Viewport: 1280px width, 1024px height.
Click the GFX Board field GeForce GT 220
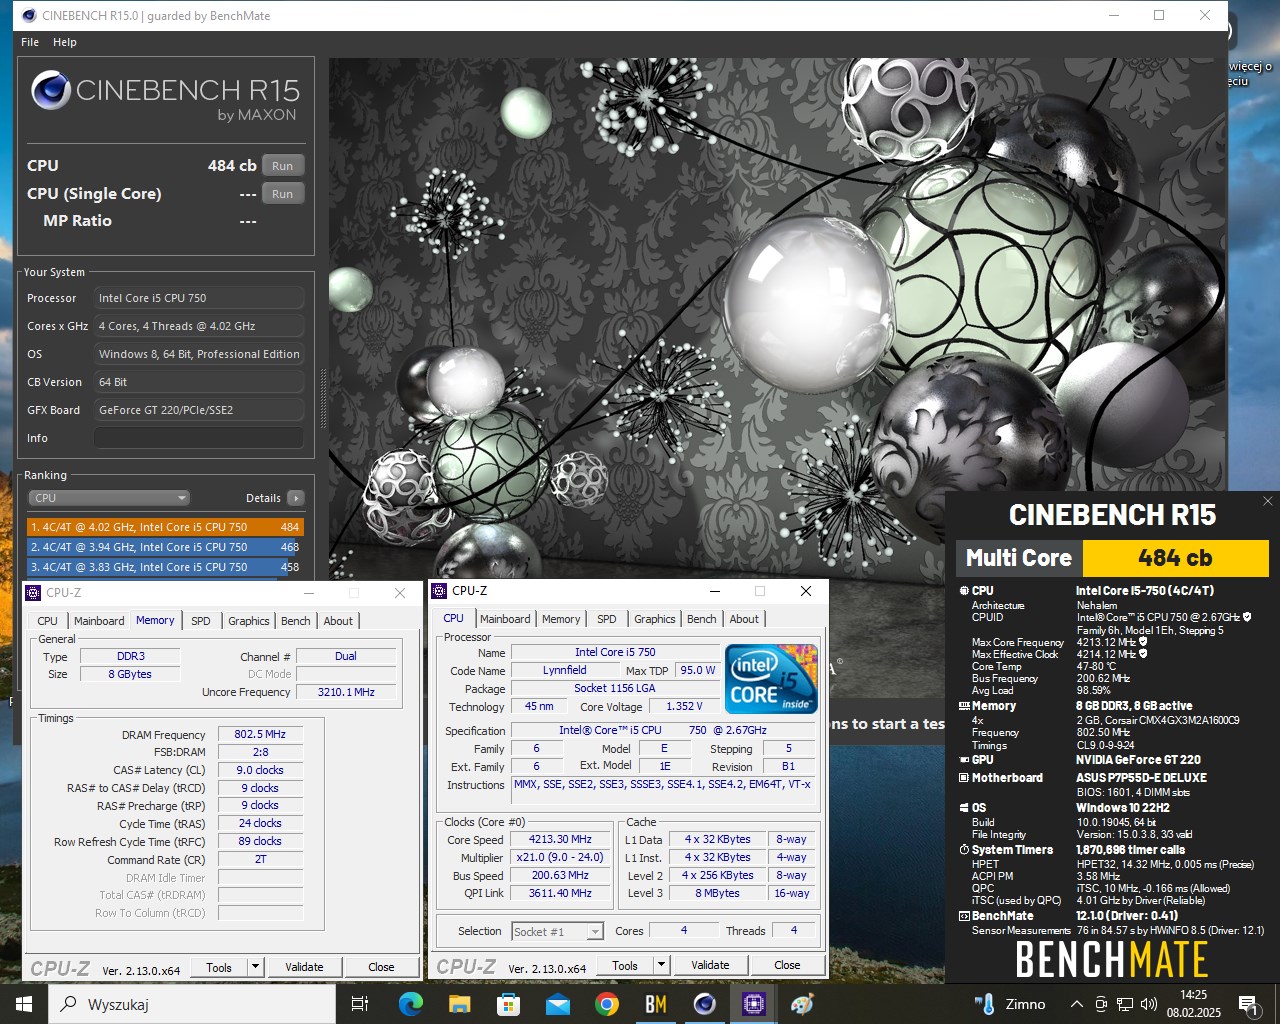[x=199, y=410]
